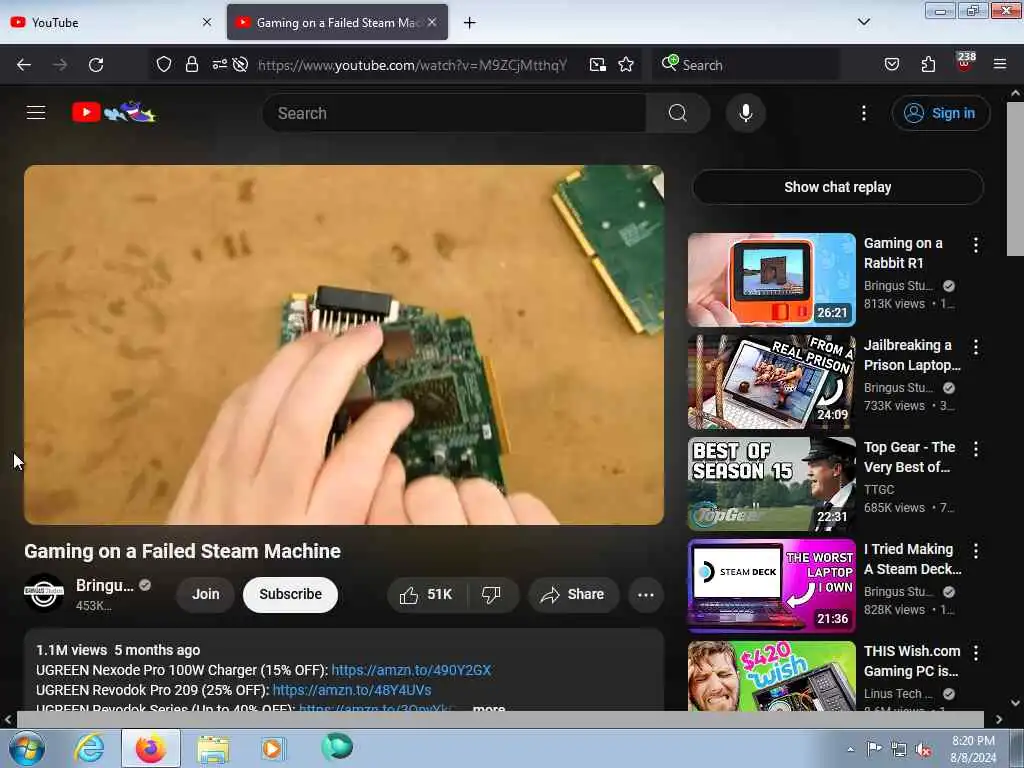Open Bringus Studios channel avatar

(44, 593)
